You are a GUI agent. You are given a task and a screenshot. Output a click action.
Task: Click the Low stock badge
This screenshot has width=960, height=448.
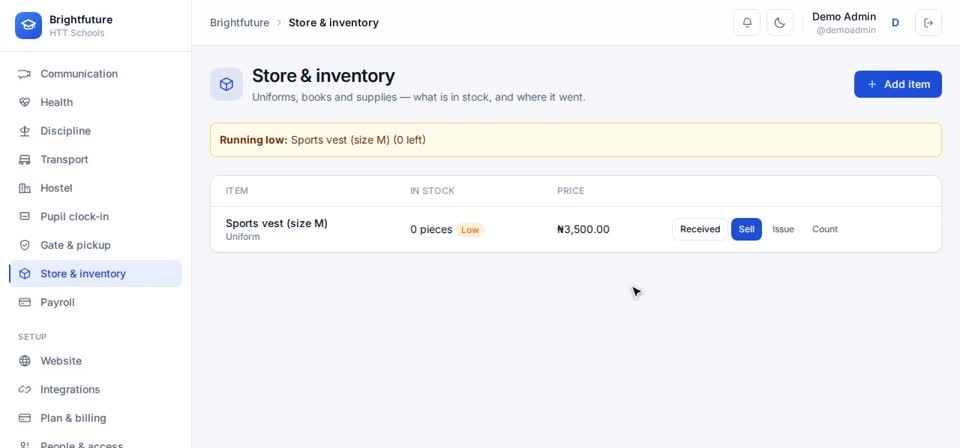470,230
